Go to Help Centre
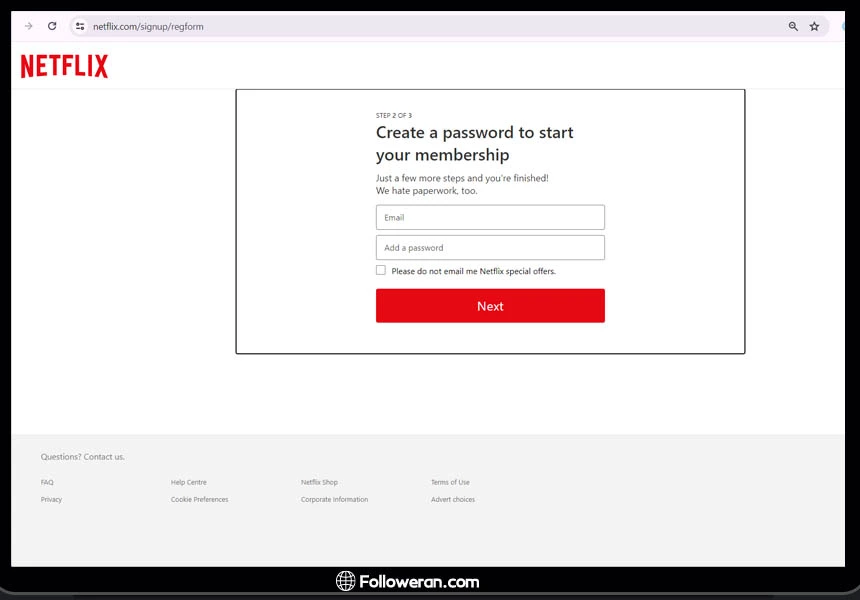This screenshot has height=600, width=860. [x=189, y=482]
